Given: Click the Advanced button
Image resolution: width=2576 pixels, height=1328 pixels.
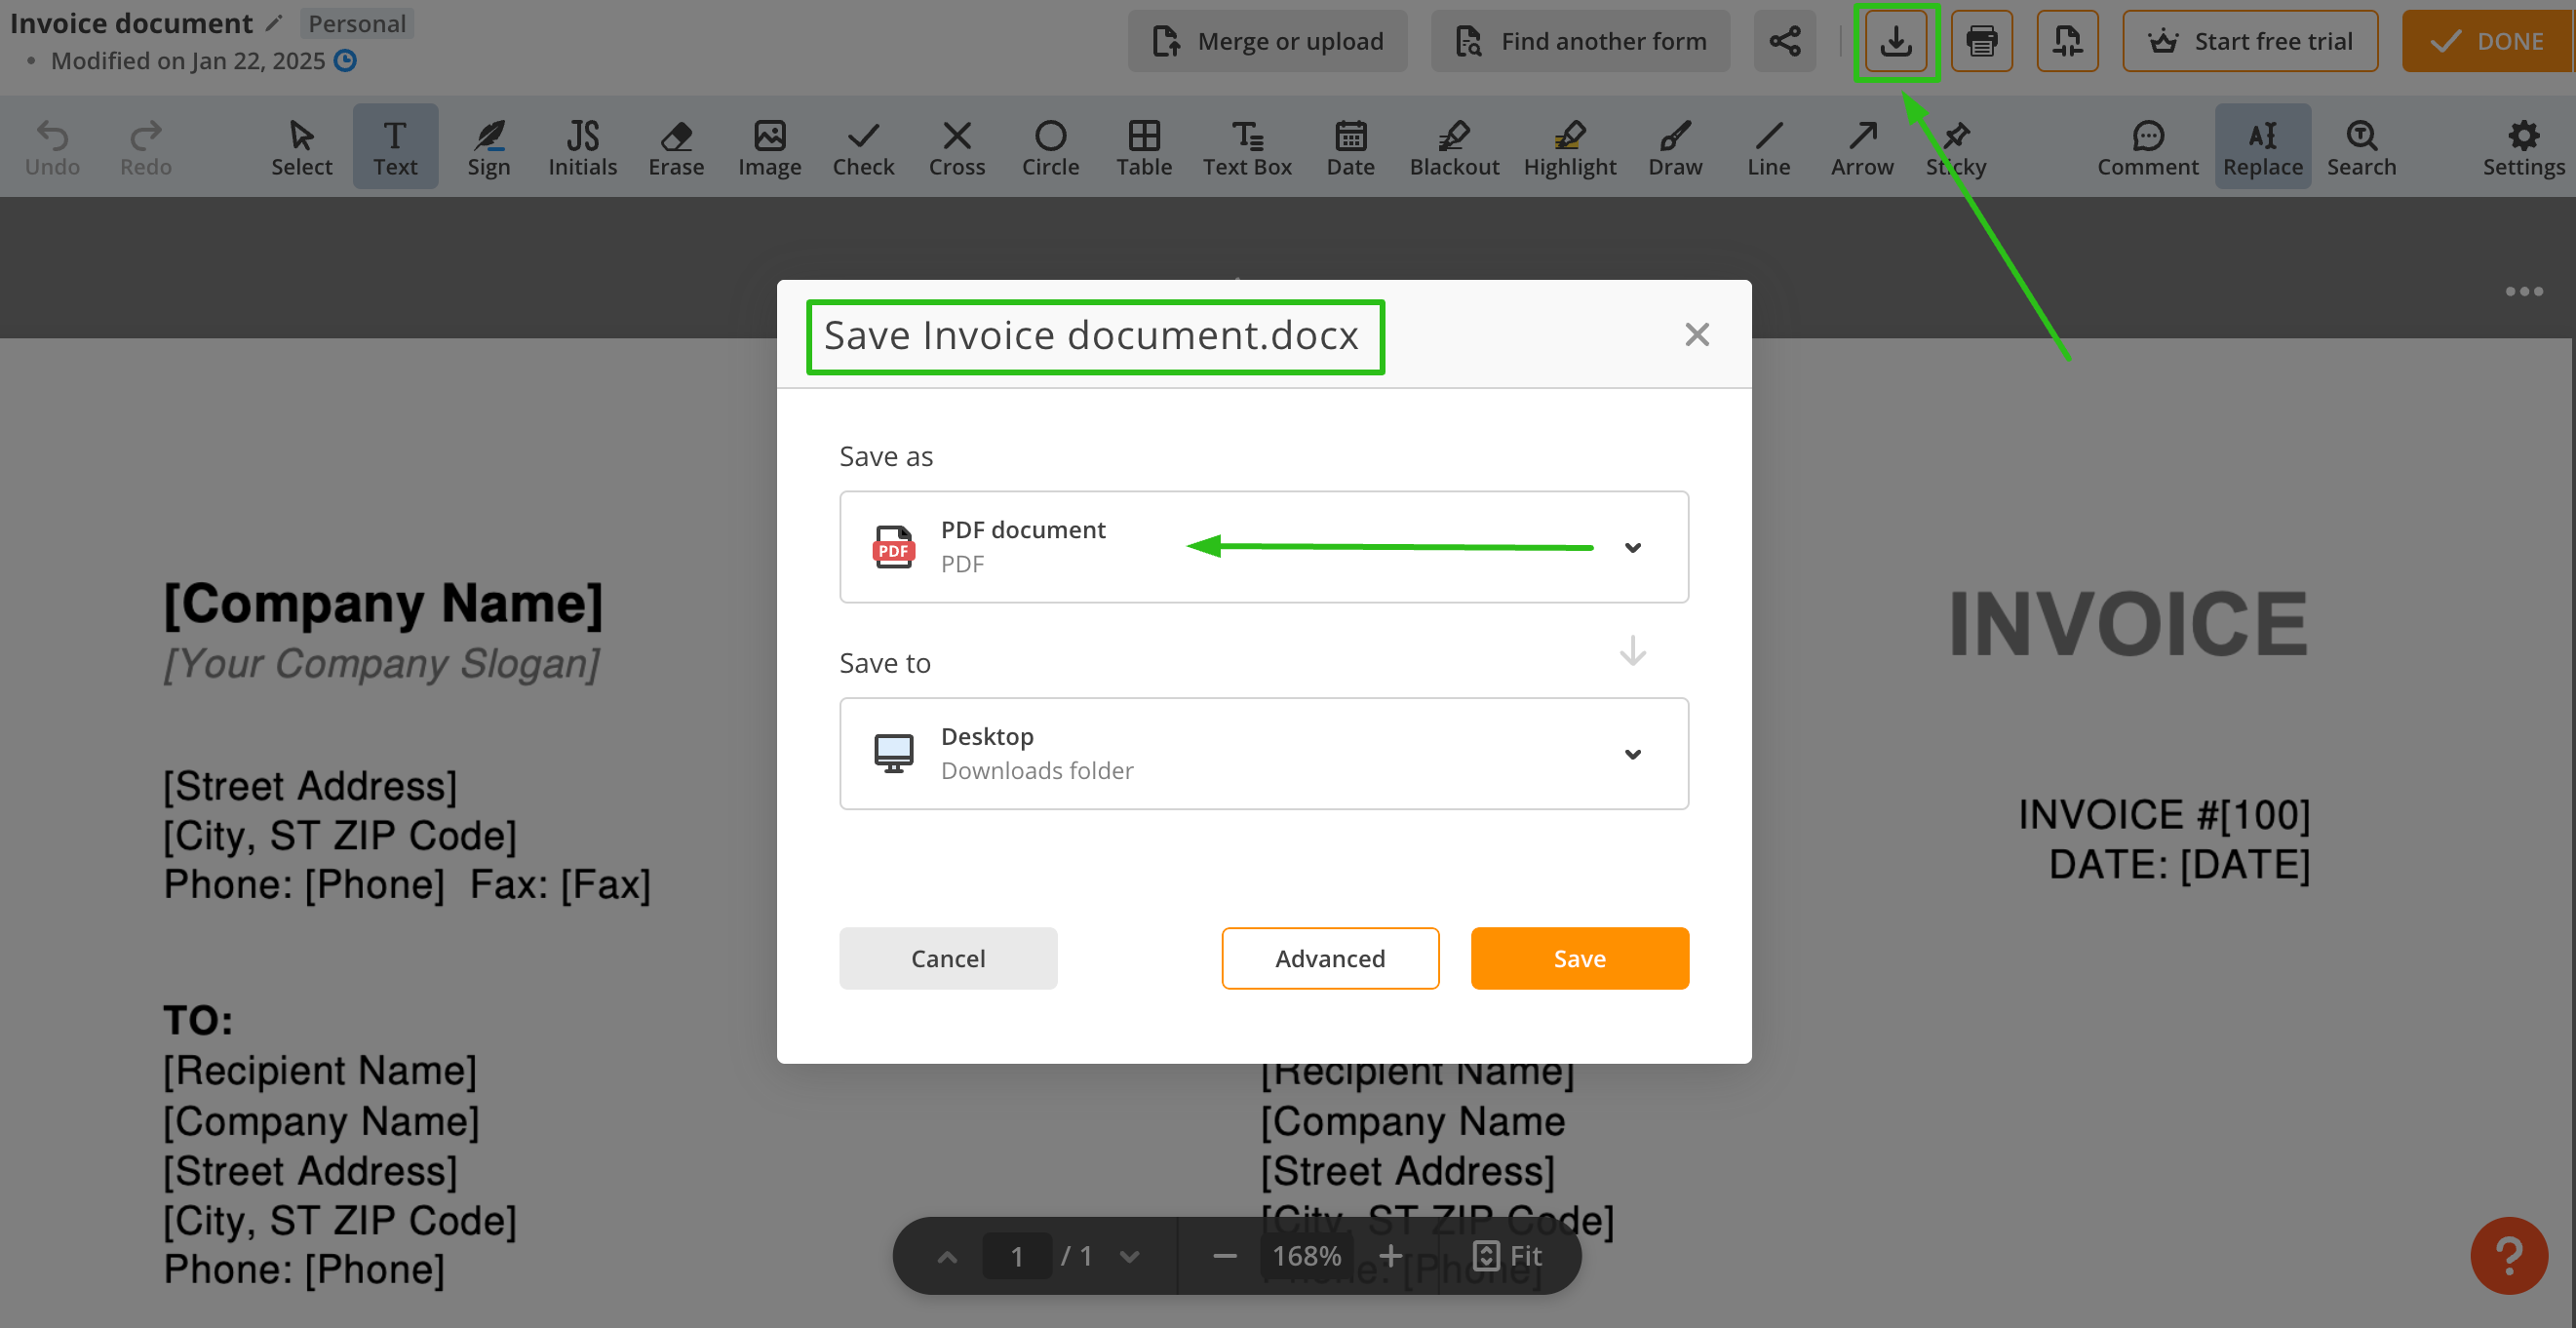Looking at the screenshot, I should (1329, 958).
